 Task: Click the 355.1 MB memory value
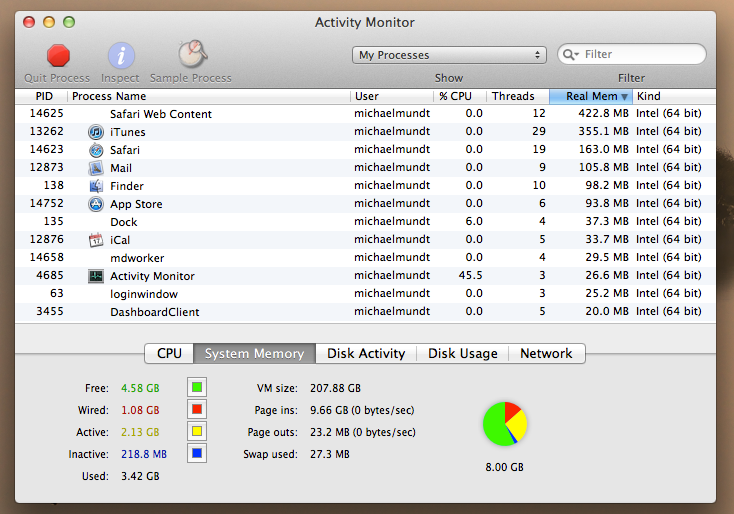point(603,132)
